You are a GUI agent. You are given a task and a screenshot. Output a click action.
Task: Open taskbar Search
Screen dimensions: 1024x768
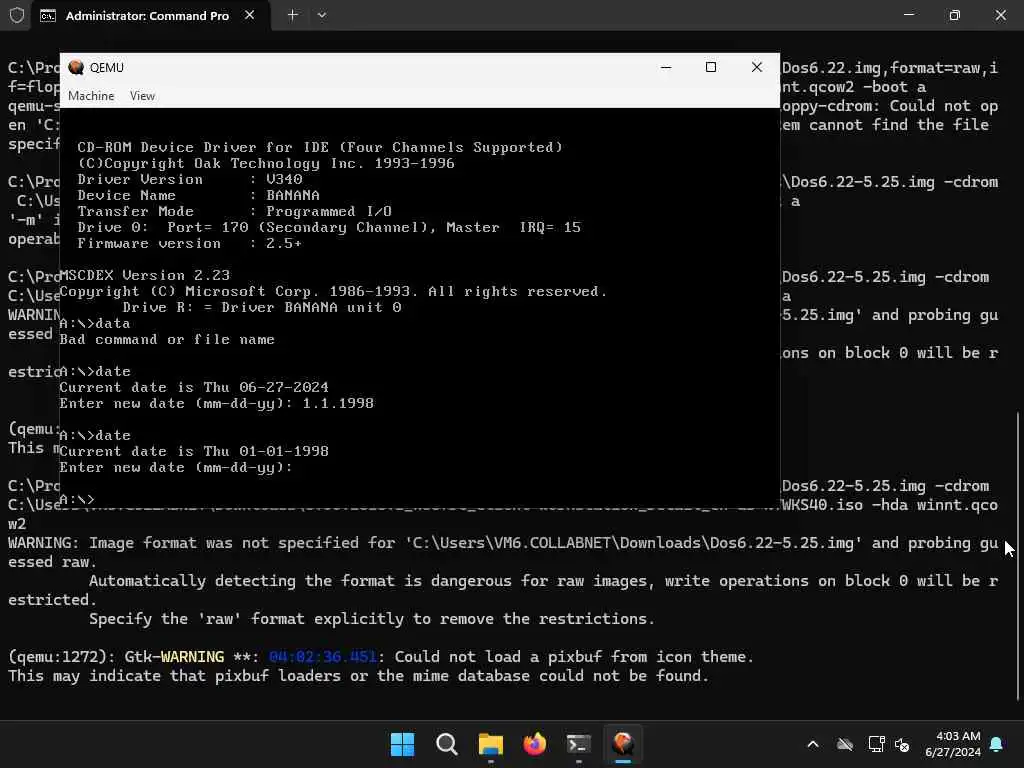(x=447, y=744)
